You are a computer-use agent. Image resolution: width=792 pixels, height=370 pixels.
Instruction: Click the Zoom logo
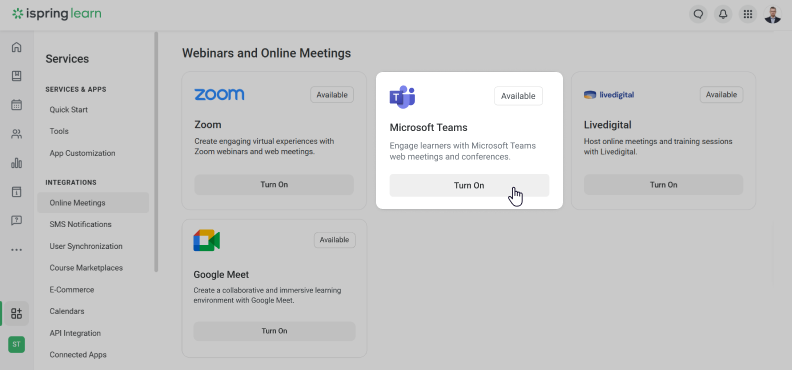click(219, 94)
